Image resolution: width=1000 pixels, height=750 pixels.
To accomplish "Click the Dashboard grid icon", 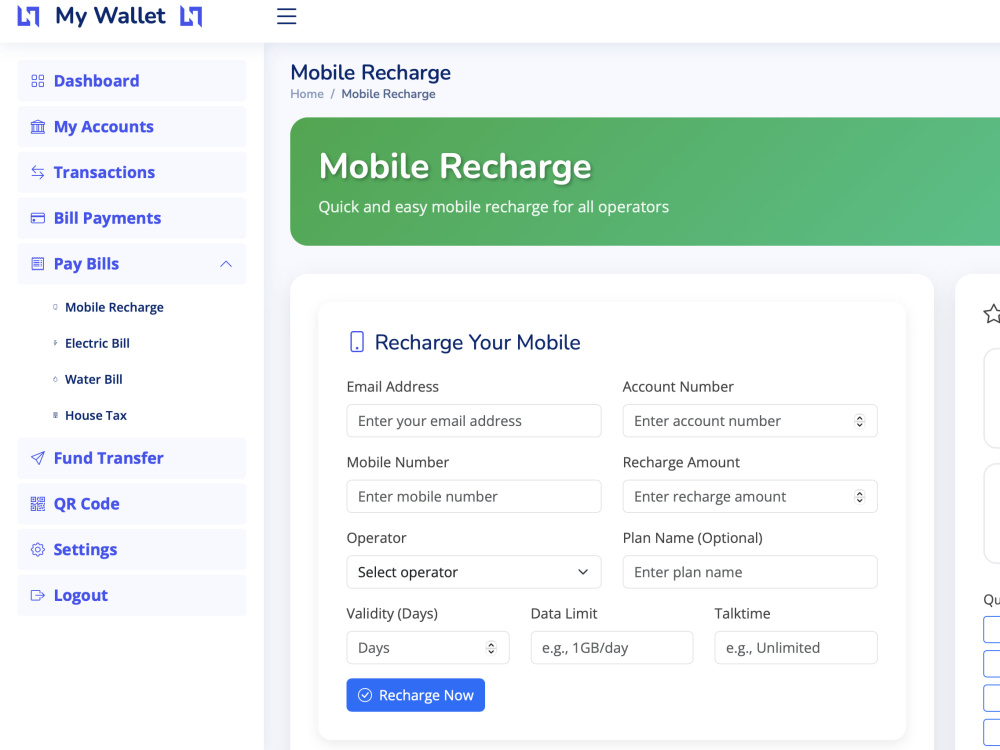I will coord(38,81).
